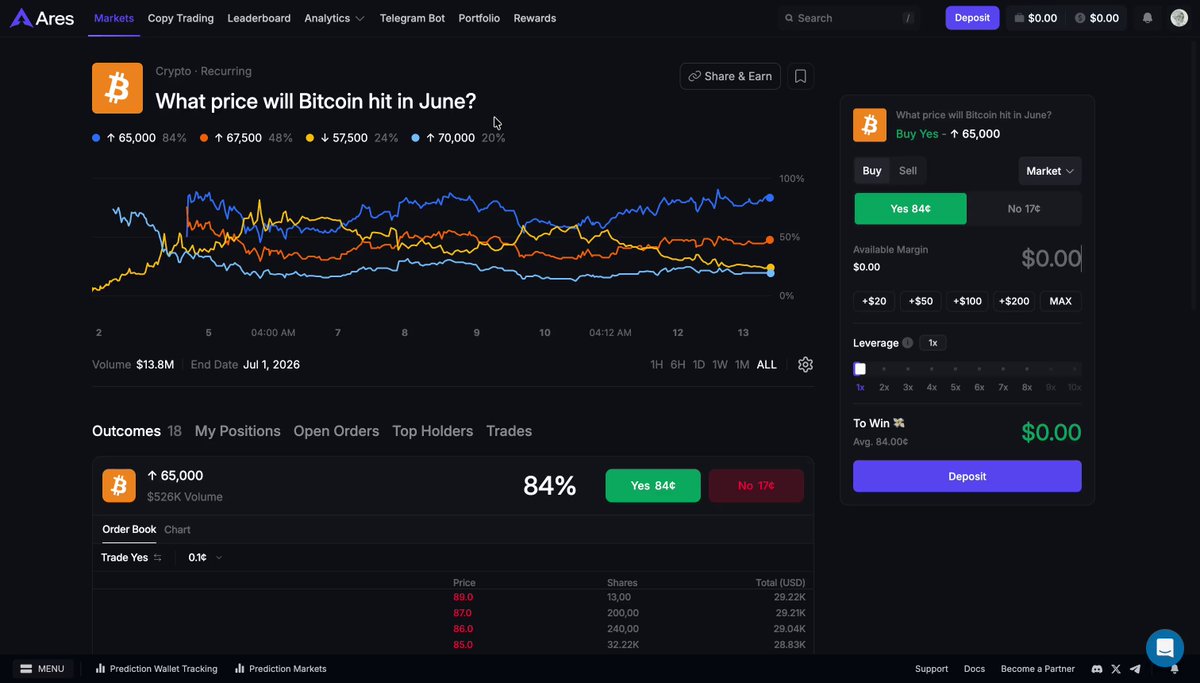Switch to the Chart sub-tab
This screenshot has height=683, width=1200.
(177, 530)
